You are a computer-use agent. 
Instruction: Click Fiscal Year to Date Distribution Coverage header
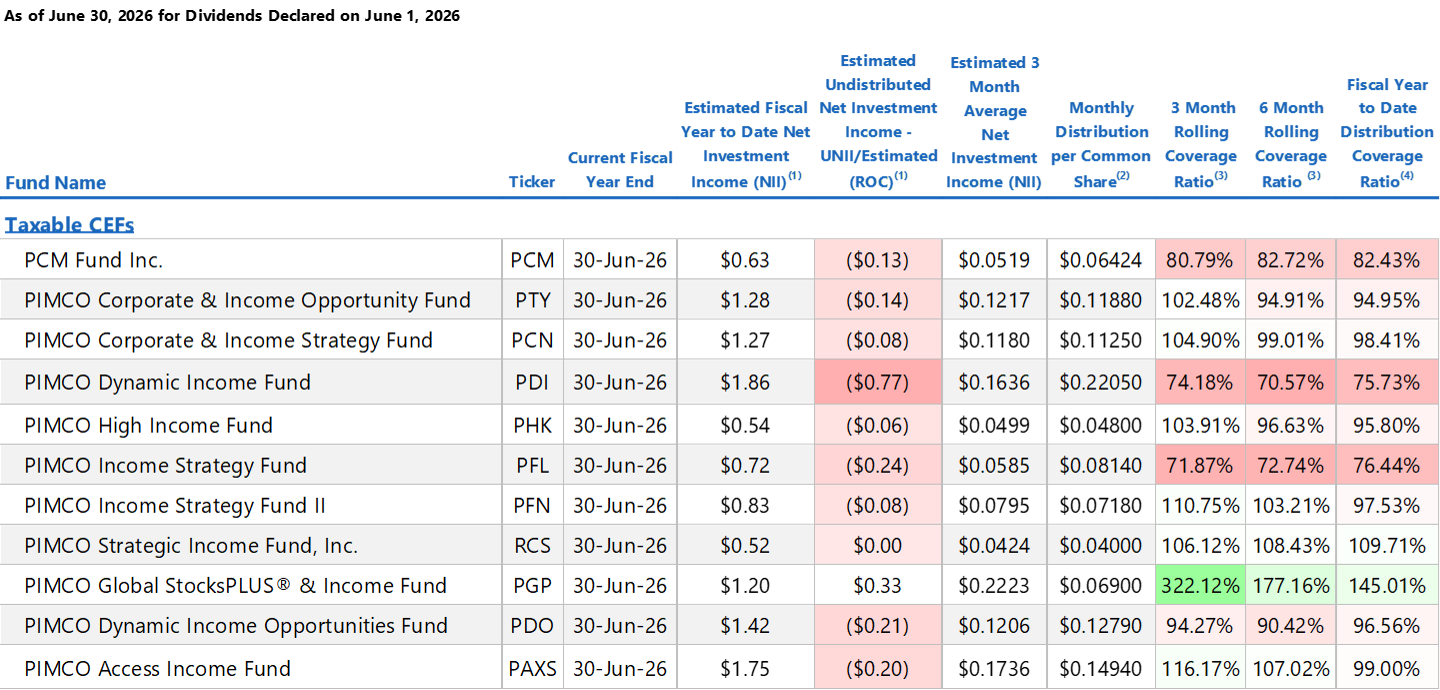point(1387,133)
